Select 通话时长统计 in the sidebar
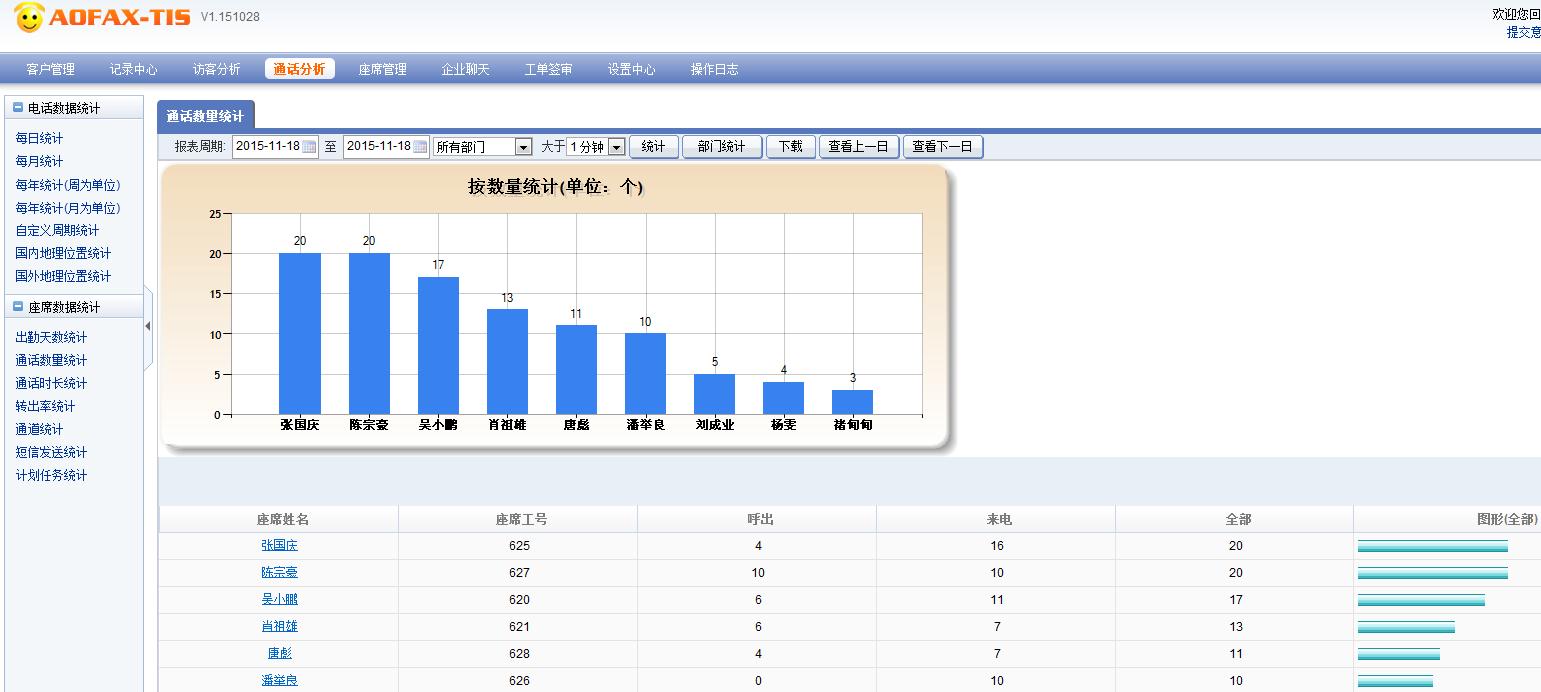The image size is (1541, 692). (x=51, y=383)
